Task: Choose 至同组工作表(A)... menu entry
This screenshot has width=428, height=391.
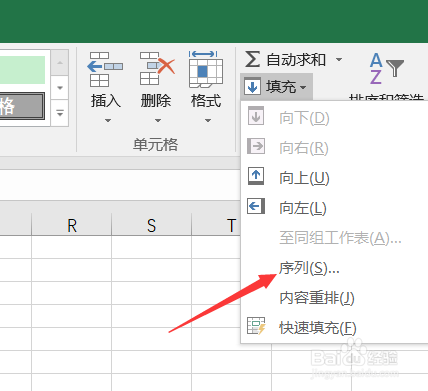Action: [334, 238]
